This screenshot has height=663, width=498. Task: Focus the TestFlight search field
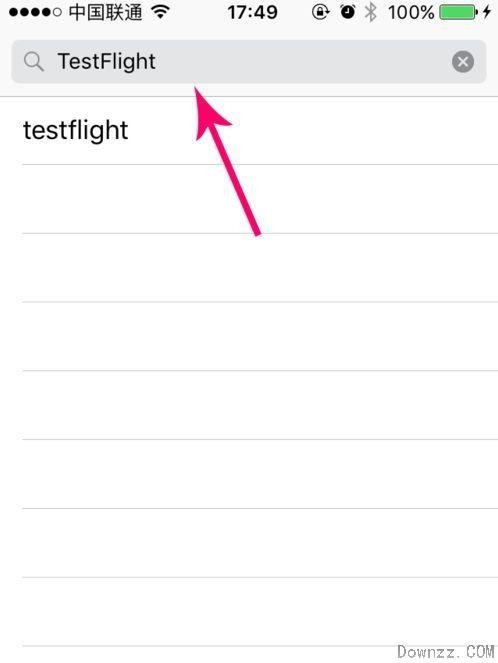[249, 62]
